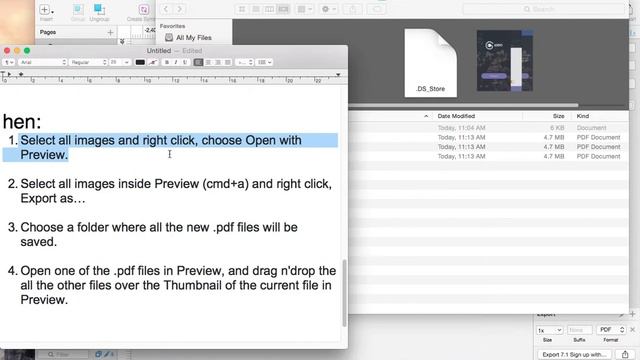Click the Filter field in Sketch layer list

62,354
